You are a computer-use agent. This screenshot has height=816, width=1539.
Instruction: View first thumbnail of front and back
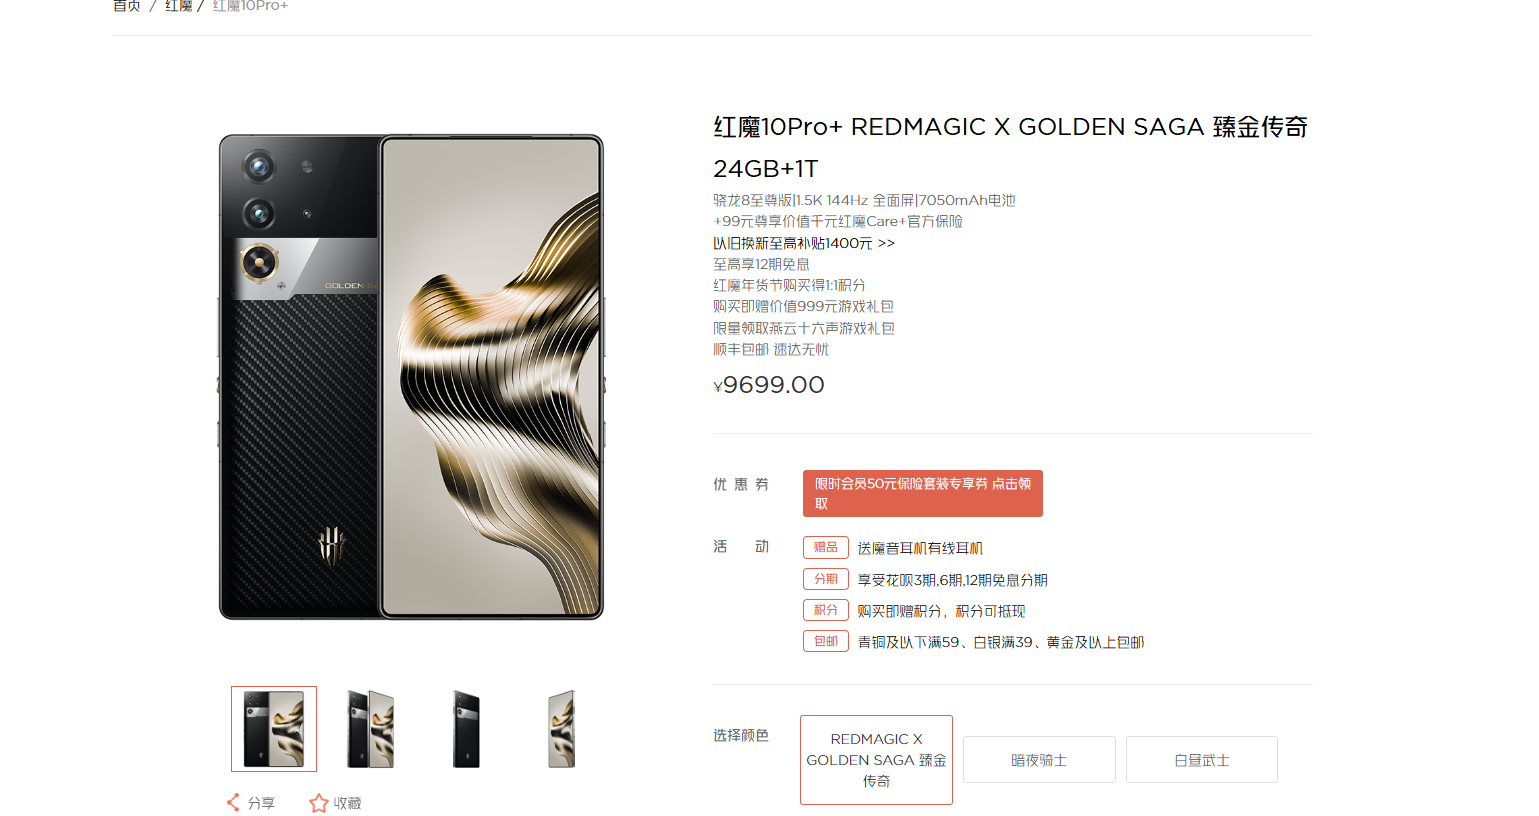[x=274, y=729]
